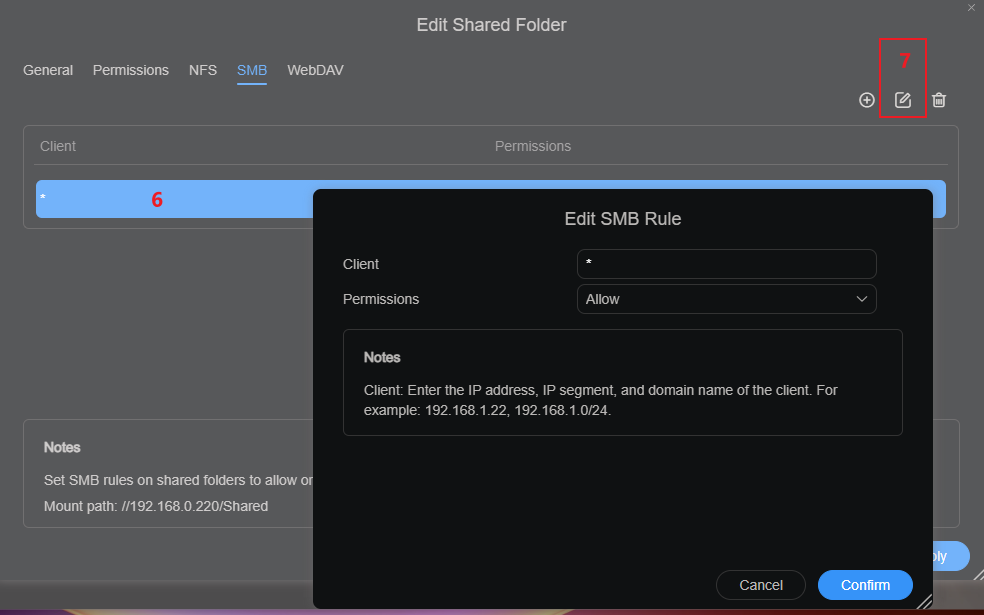Select the SMB tab

(x=252, y=70)
